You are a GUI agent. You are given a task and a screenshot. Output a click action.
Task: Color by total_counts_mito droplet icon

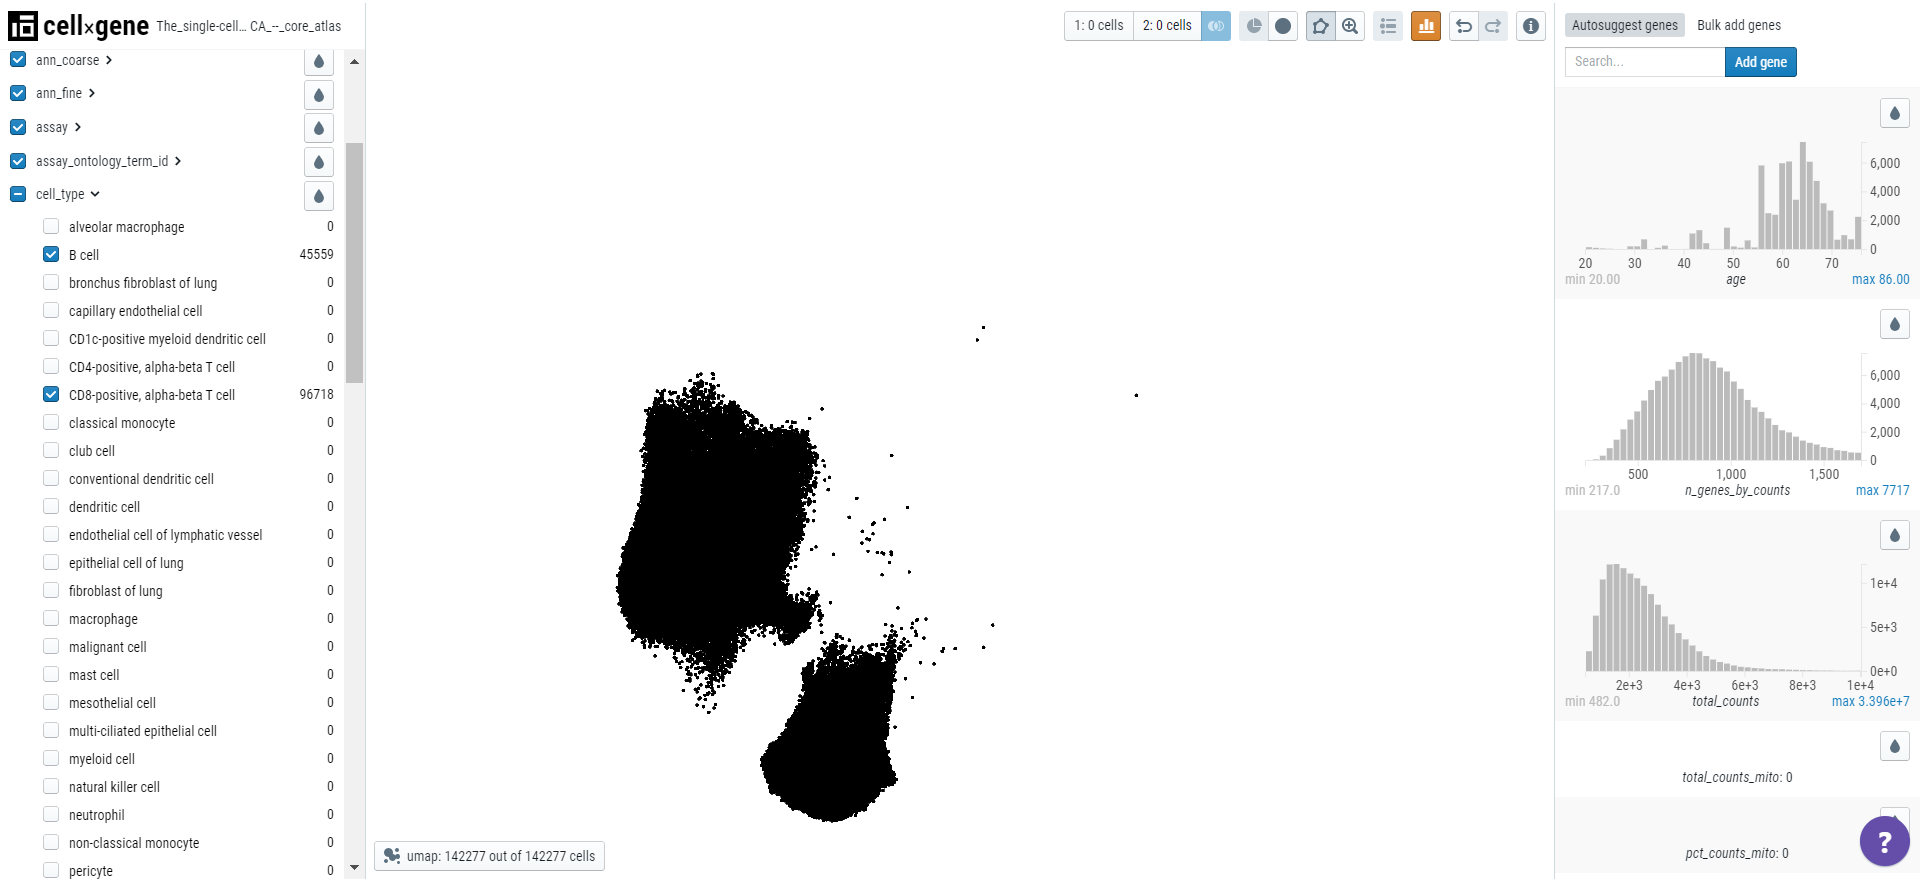click(x=1895, y=746)
